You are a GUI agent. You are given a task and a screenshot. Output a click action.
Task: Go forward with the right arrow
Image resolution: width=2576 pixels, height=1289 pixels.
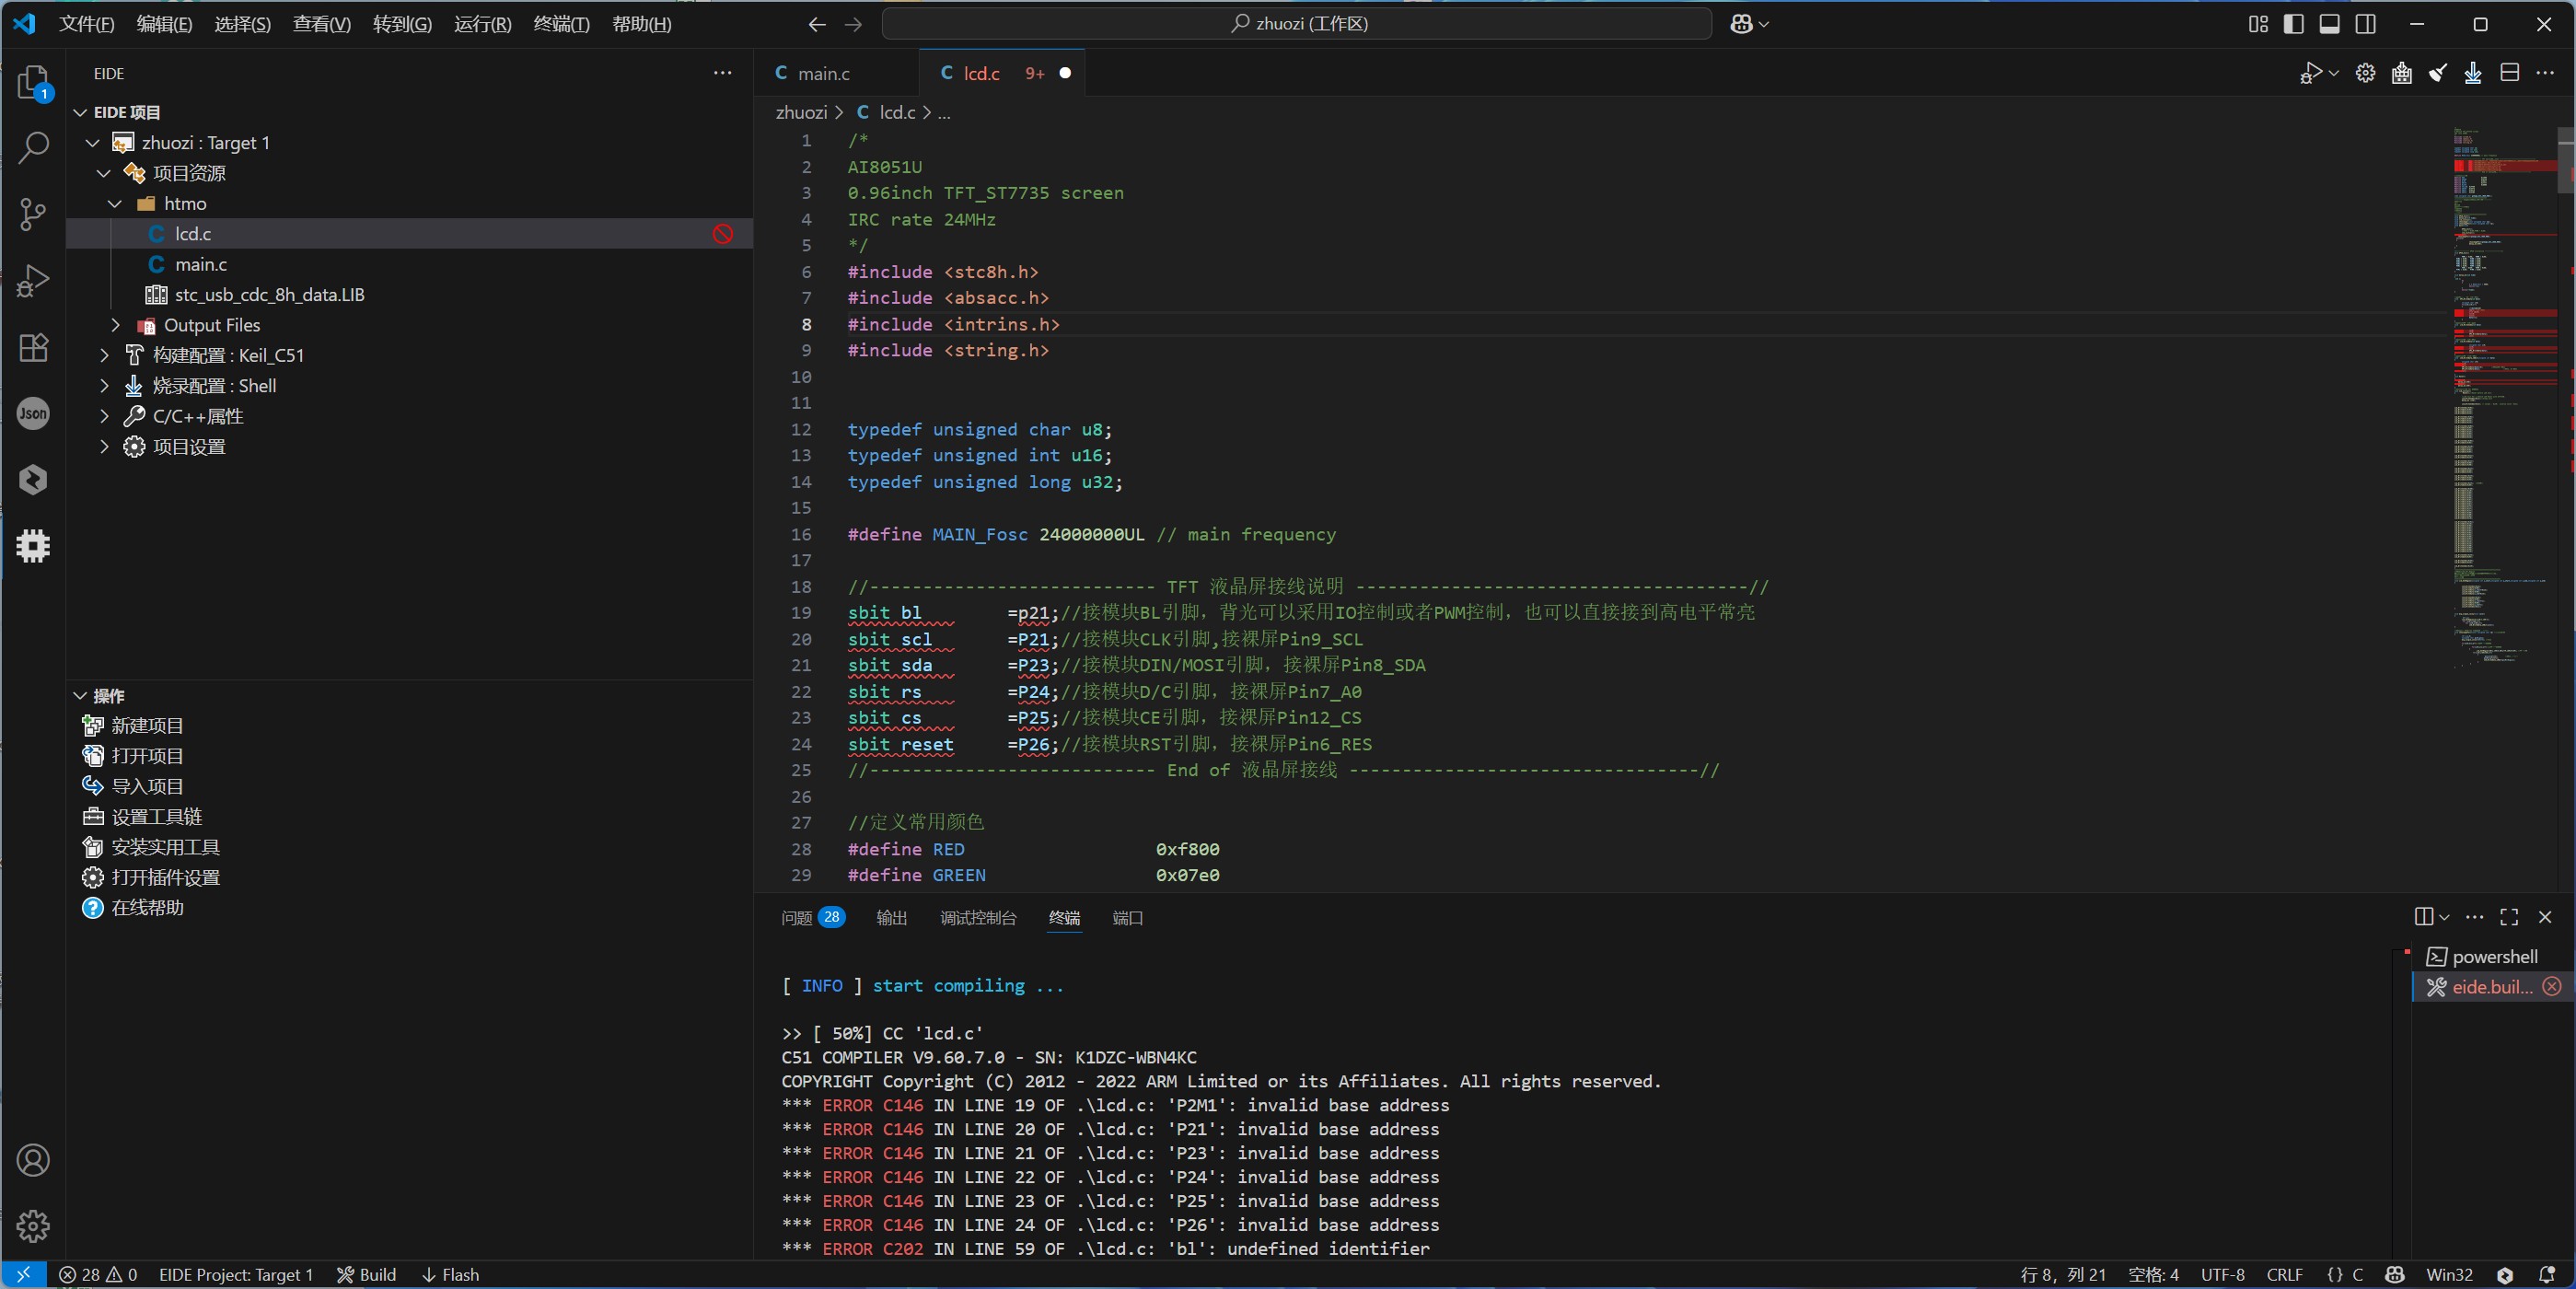click(853, 24)
